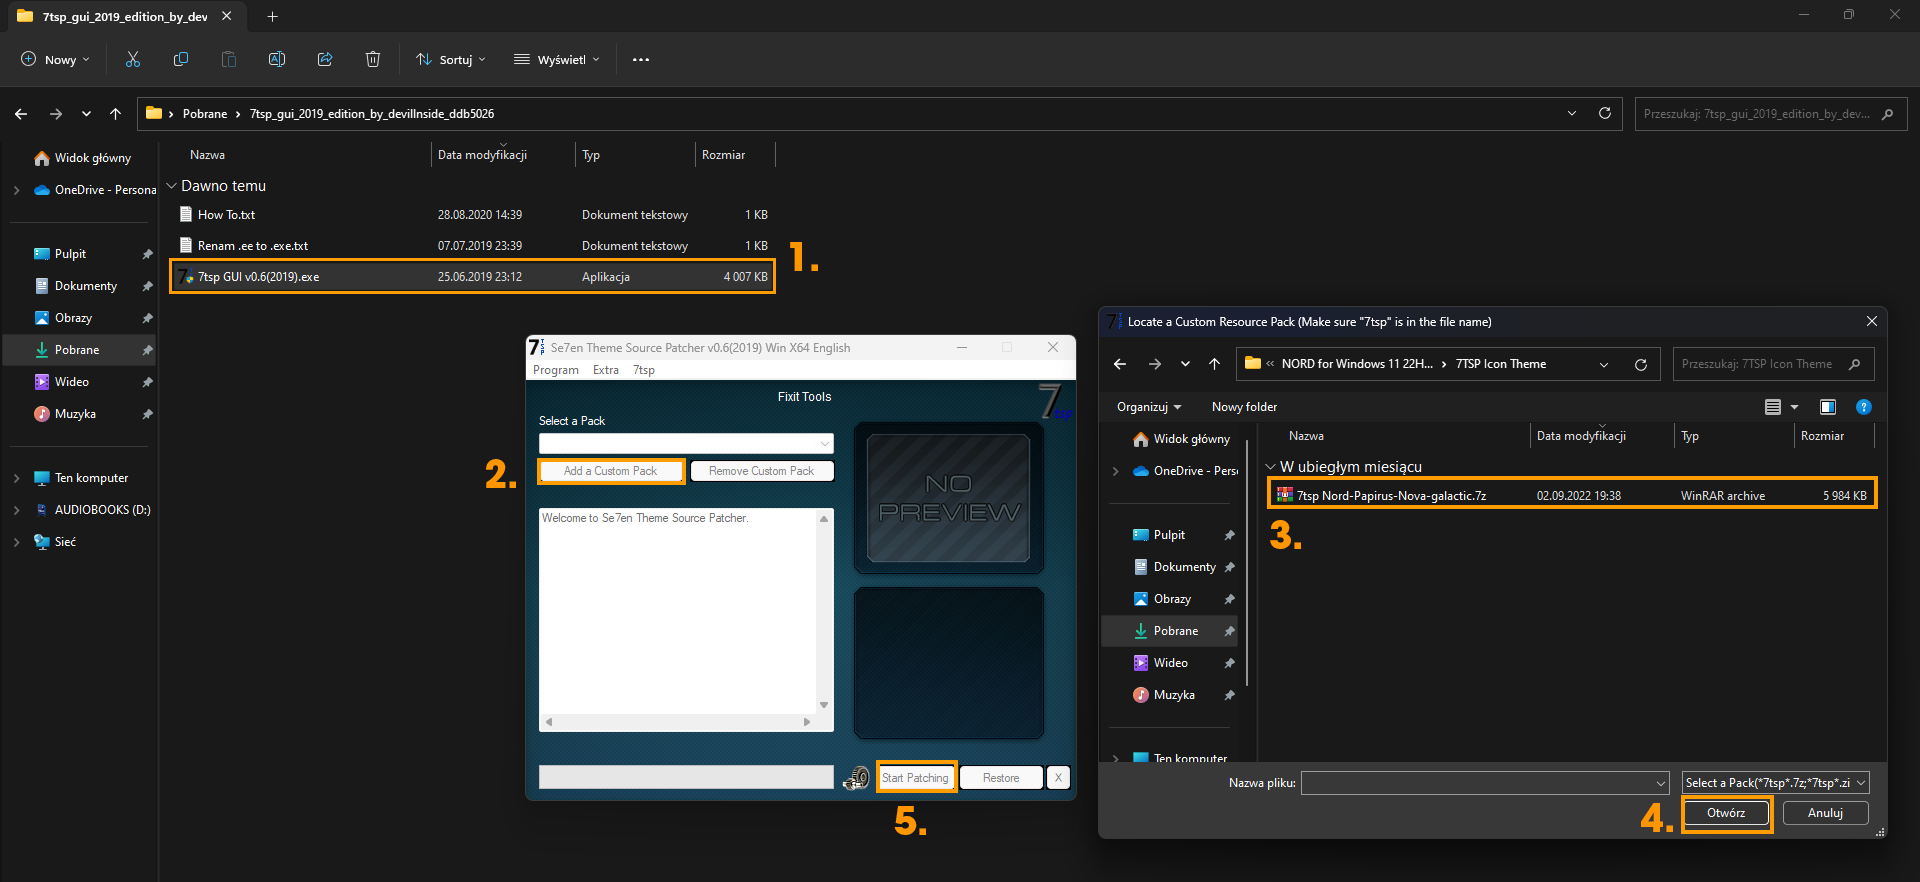Go up one level in Locate Pack dialog
The width and height of the screenshot is (1920, 882).
1214,364
